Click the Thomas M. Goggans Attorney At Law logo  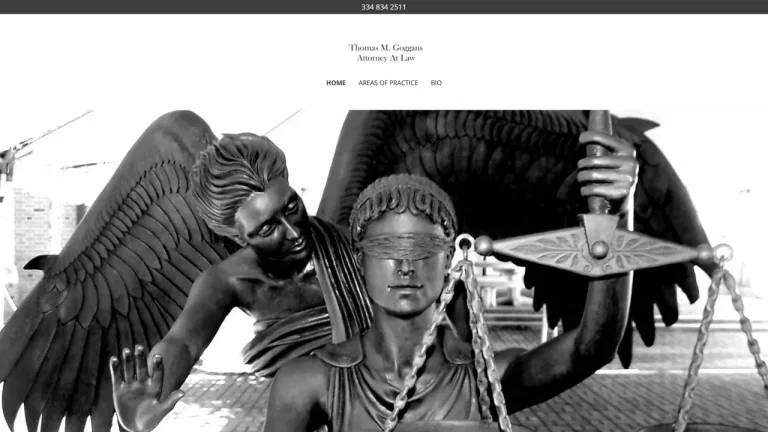(386, 53)
